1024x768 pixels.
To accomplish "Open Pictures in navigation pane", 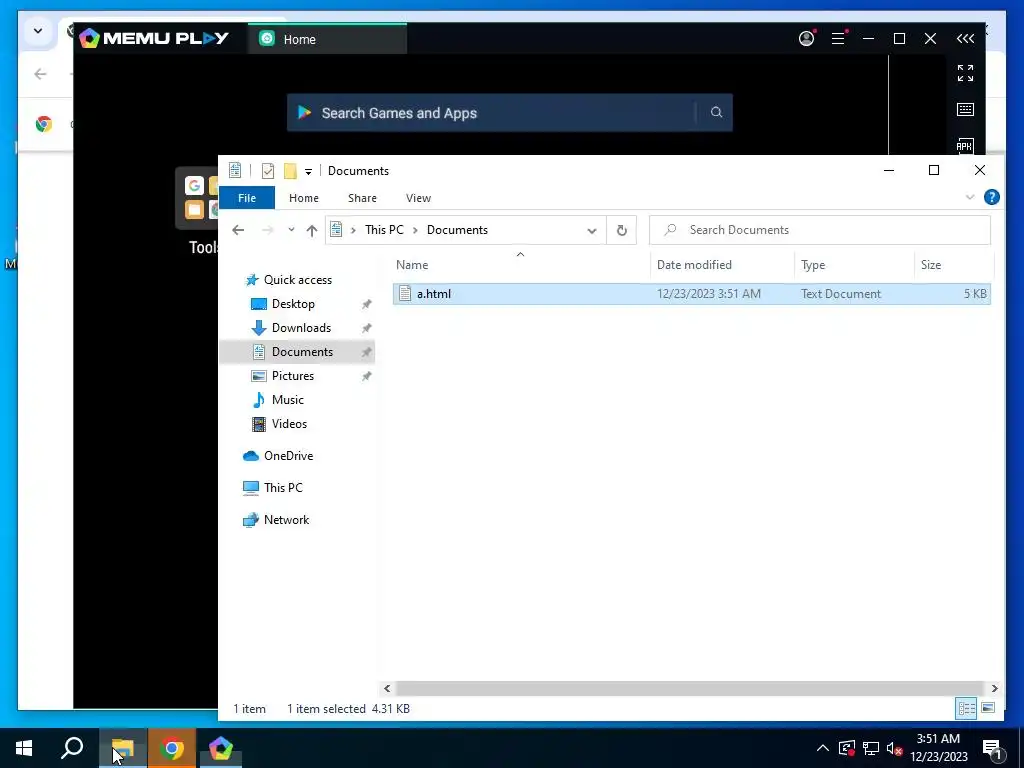I will point(293,376).
